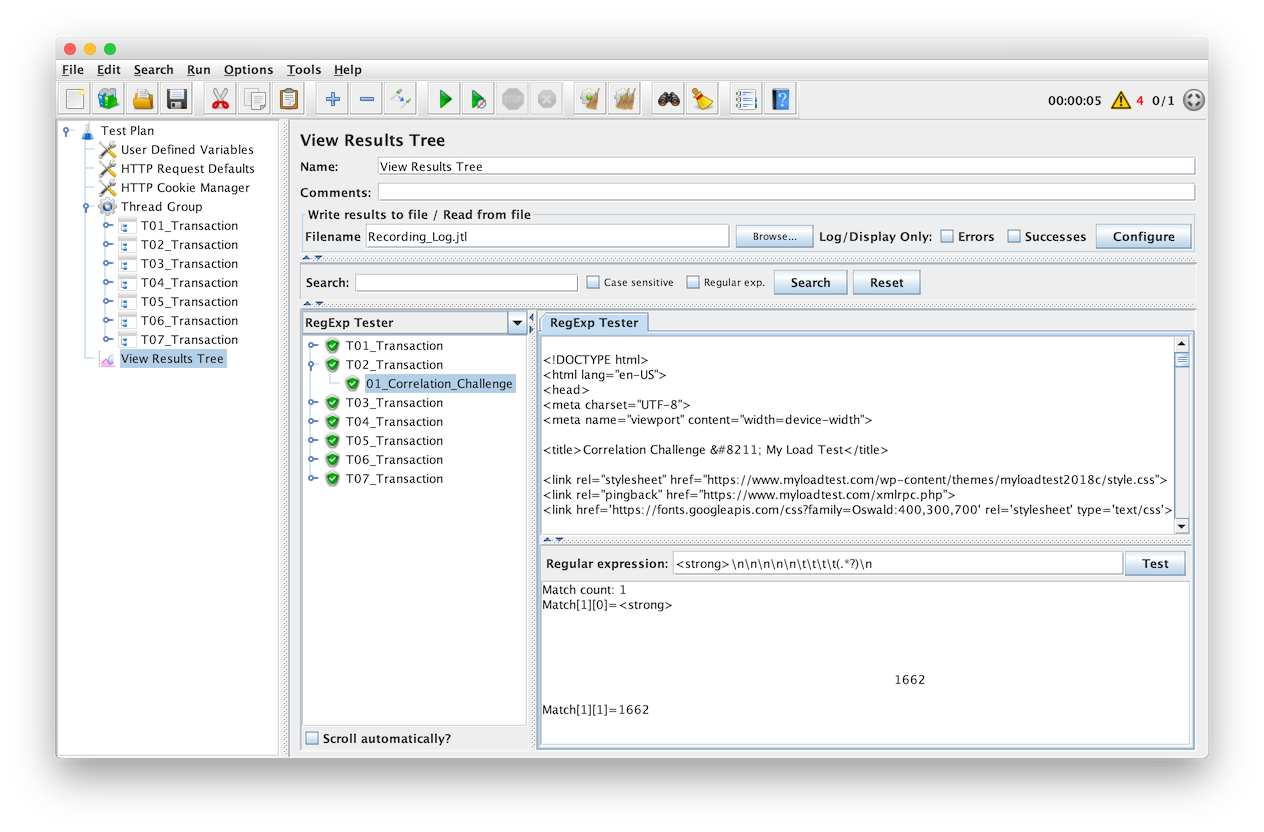
Task: Collapse the T02_Transaction result node
Action: (313, 365)
